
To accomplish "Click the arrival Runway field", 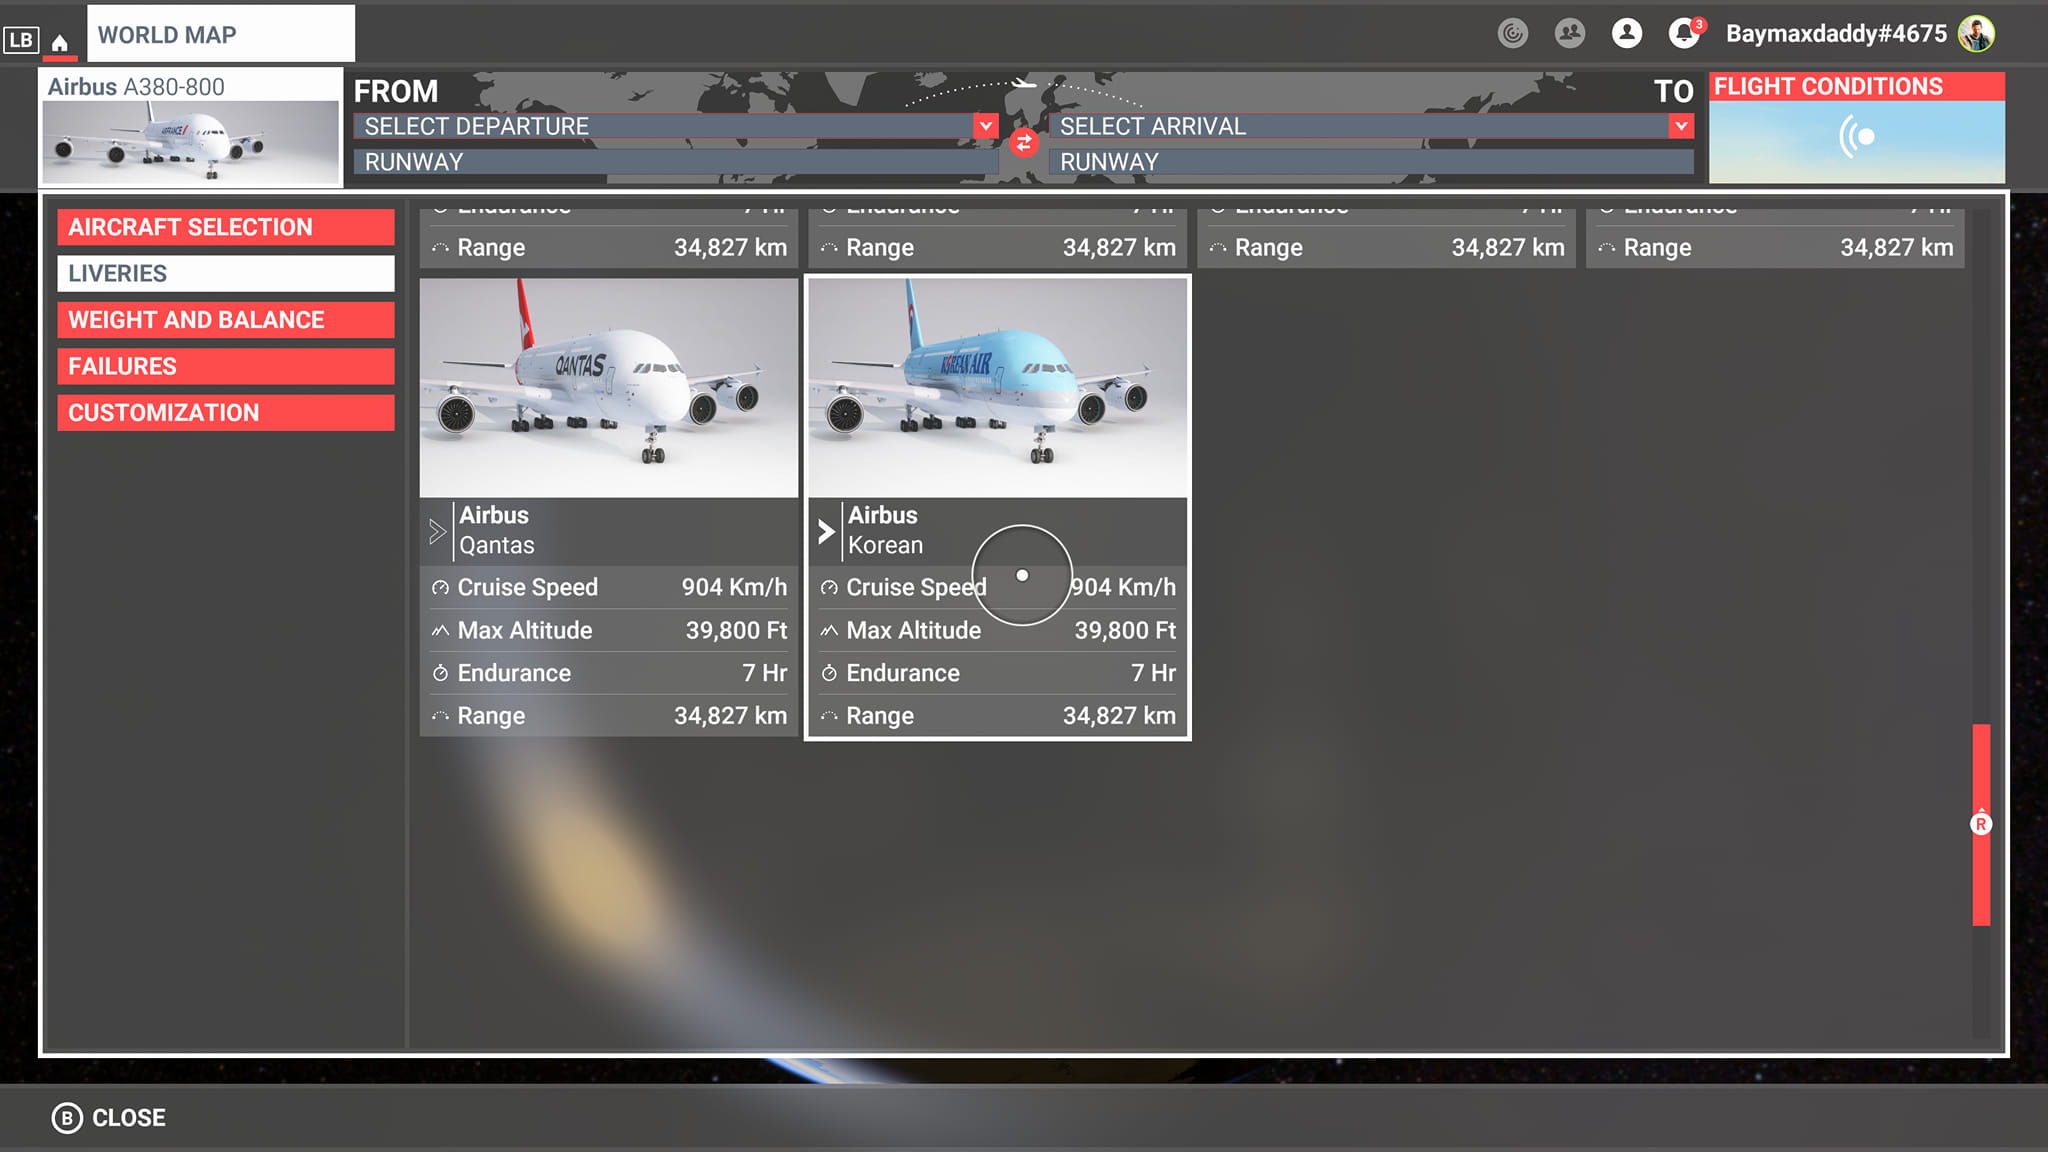I will 1371,162.
